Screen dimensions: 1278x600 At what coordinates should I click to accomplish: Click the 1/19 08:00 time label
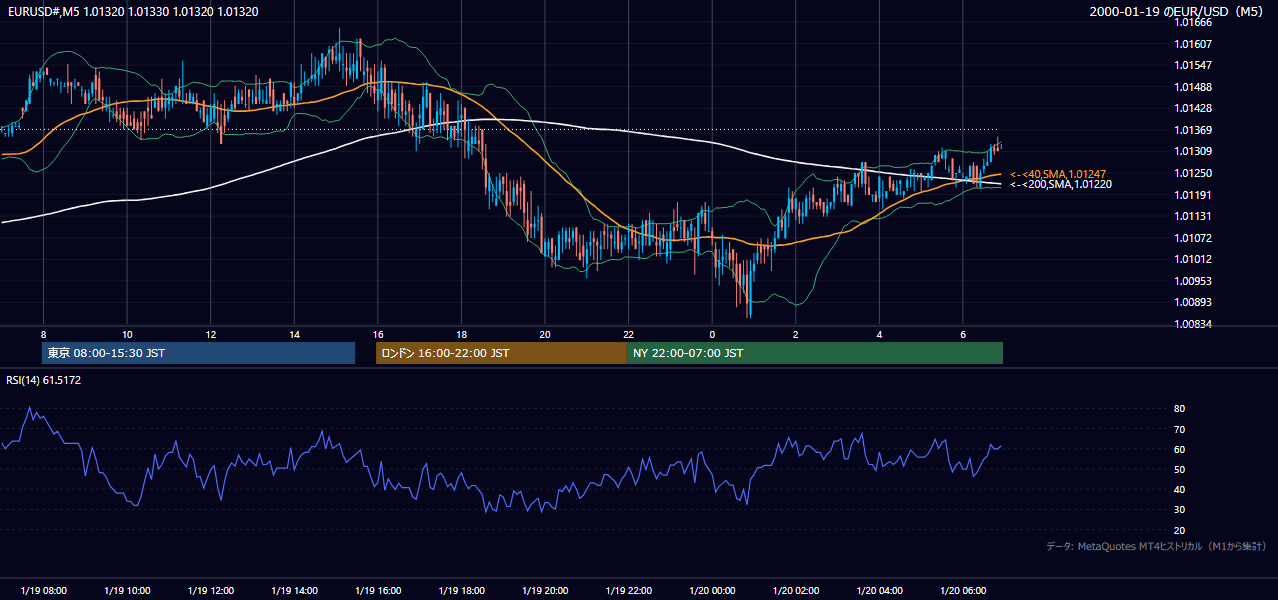(43, 590)
